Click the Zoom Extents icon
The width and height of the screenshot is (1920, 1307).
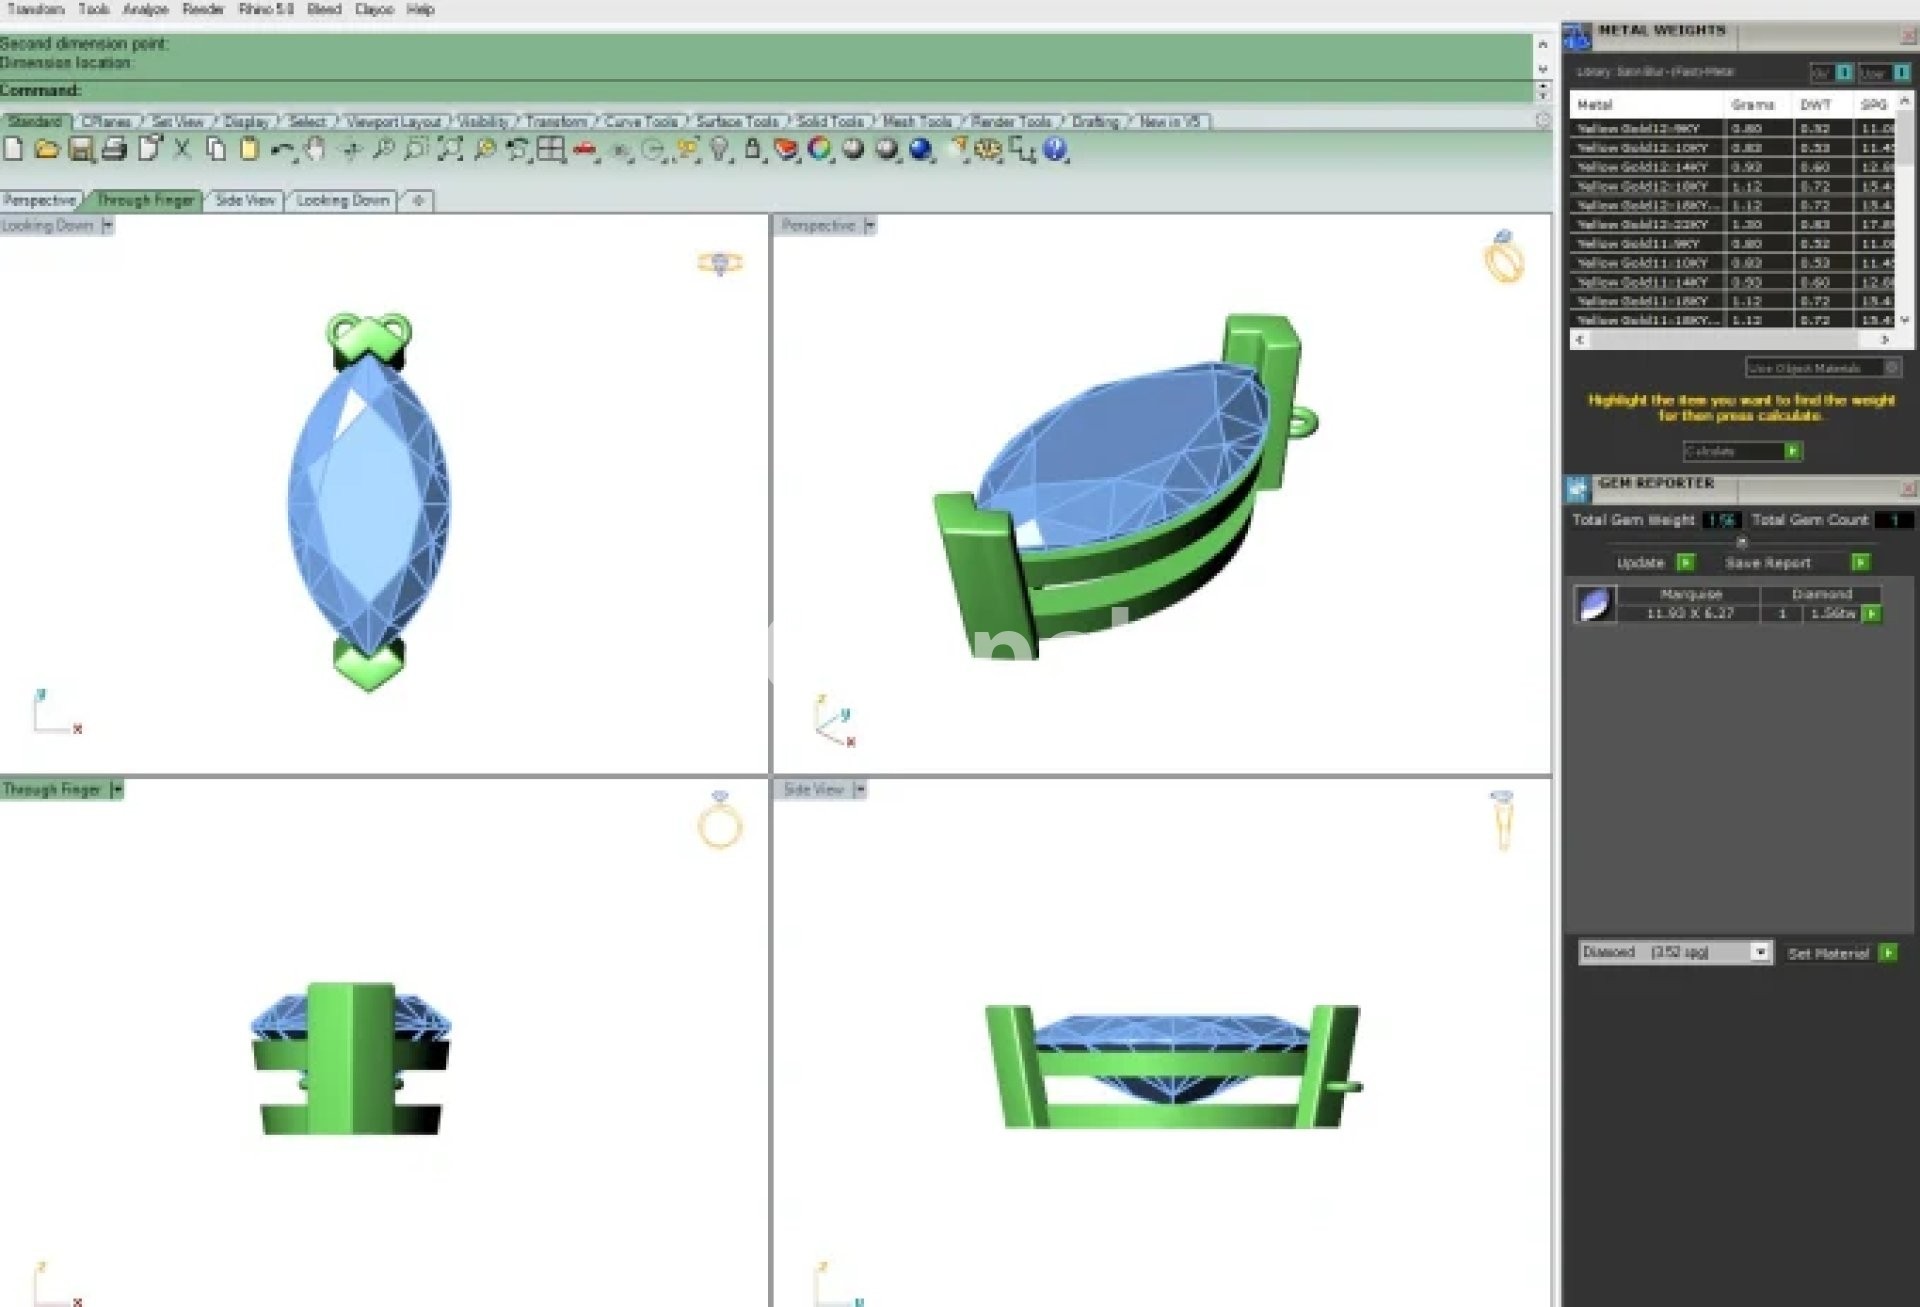450,150
